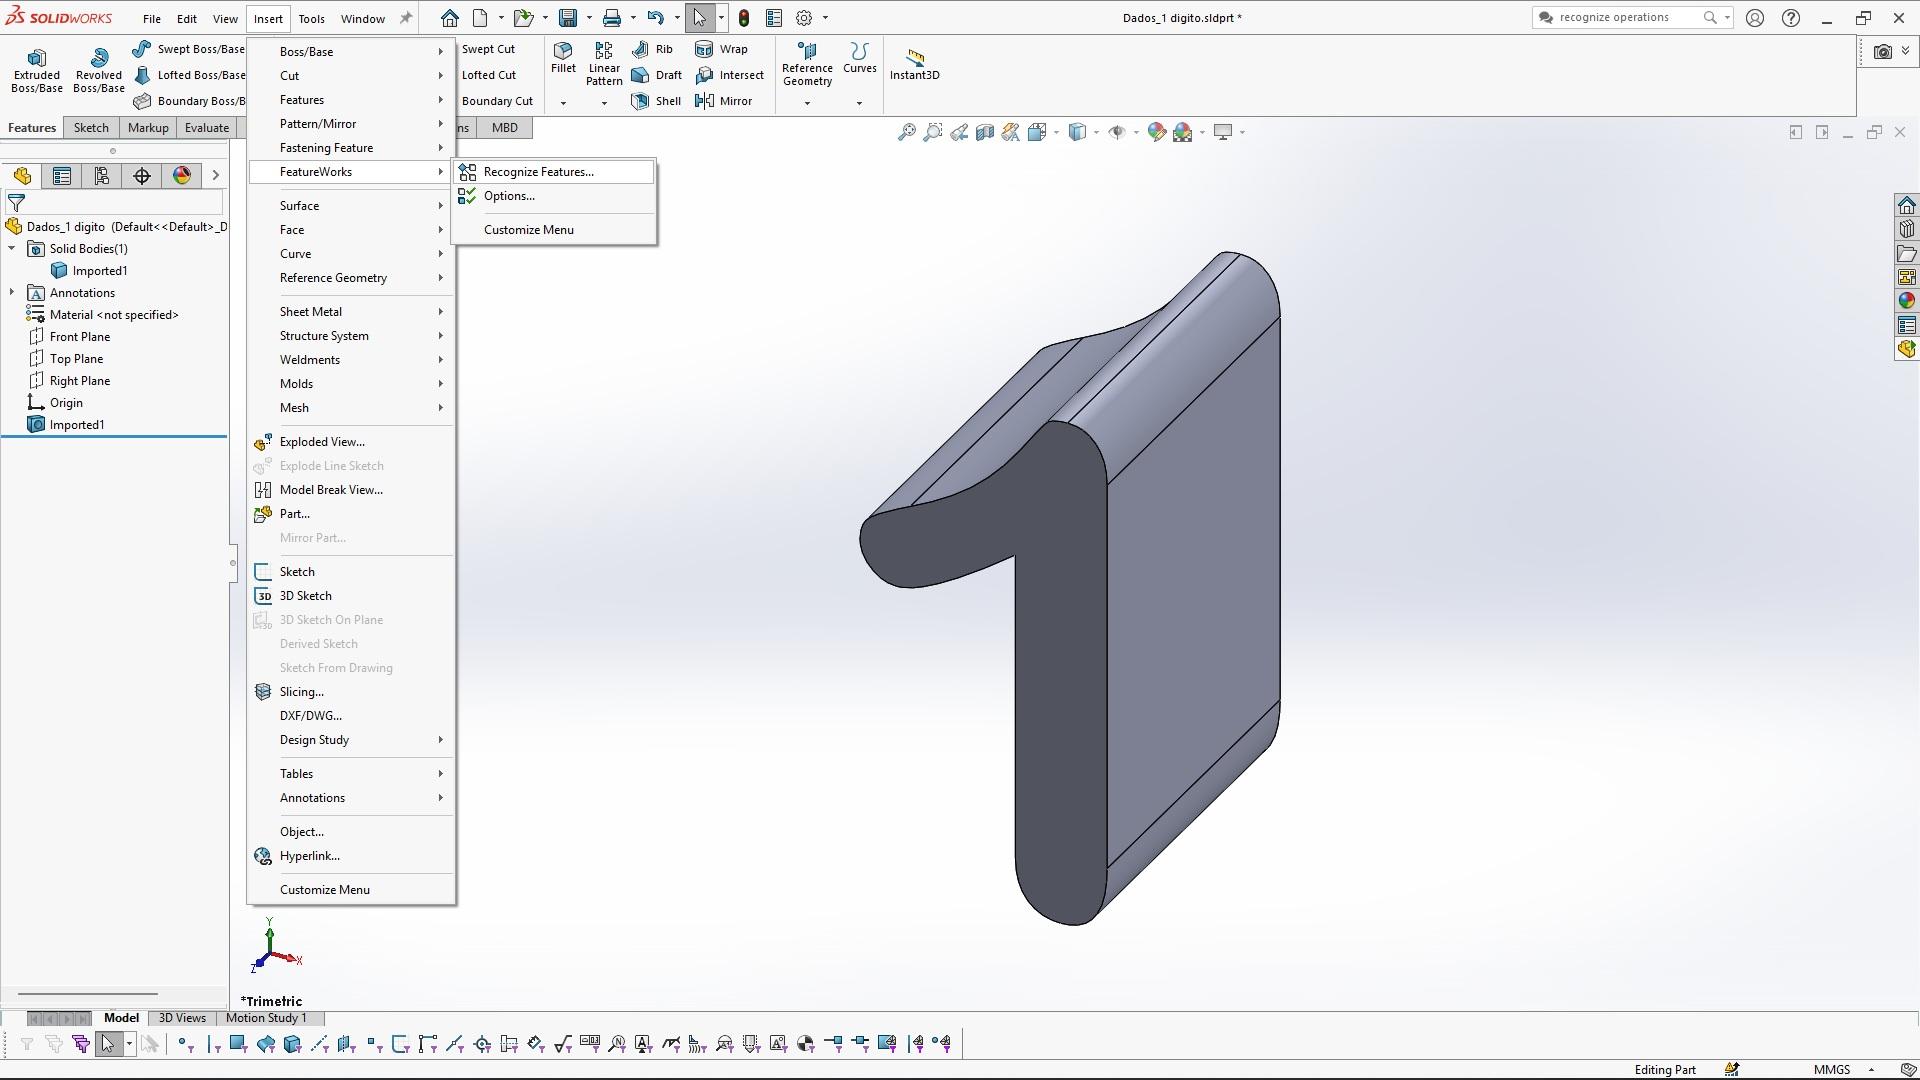The height and width of the screenshot is (1080, 1920).
Task: Switch to the 3D Views tab
Action: pos(182,1018)
